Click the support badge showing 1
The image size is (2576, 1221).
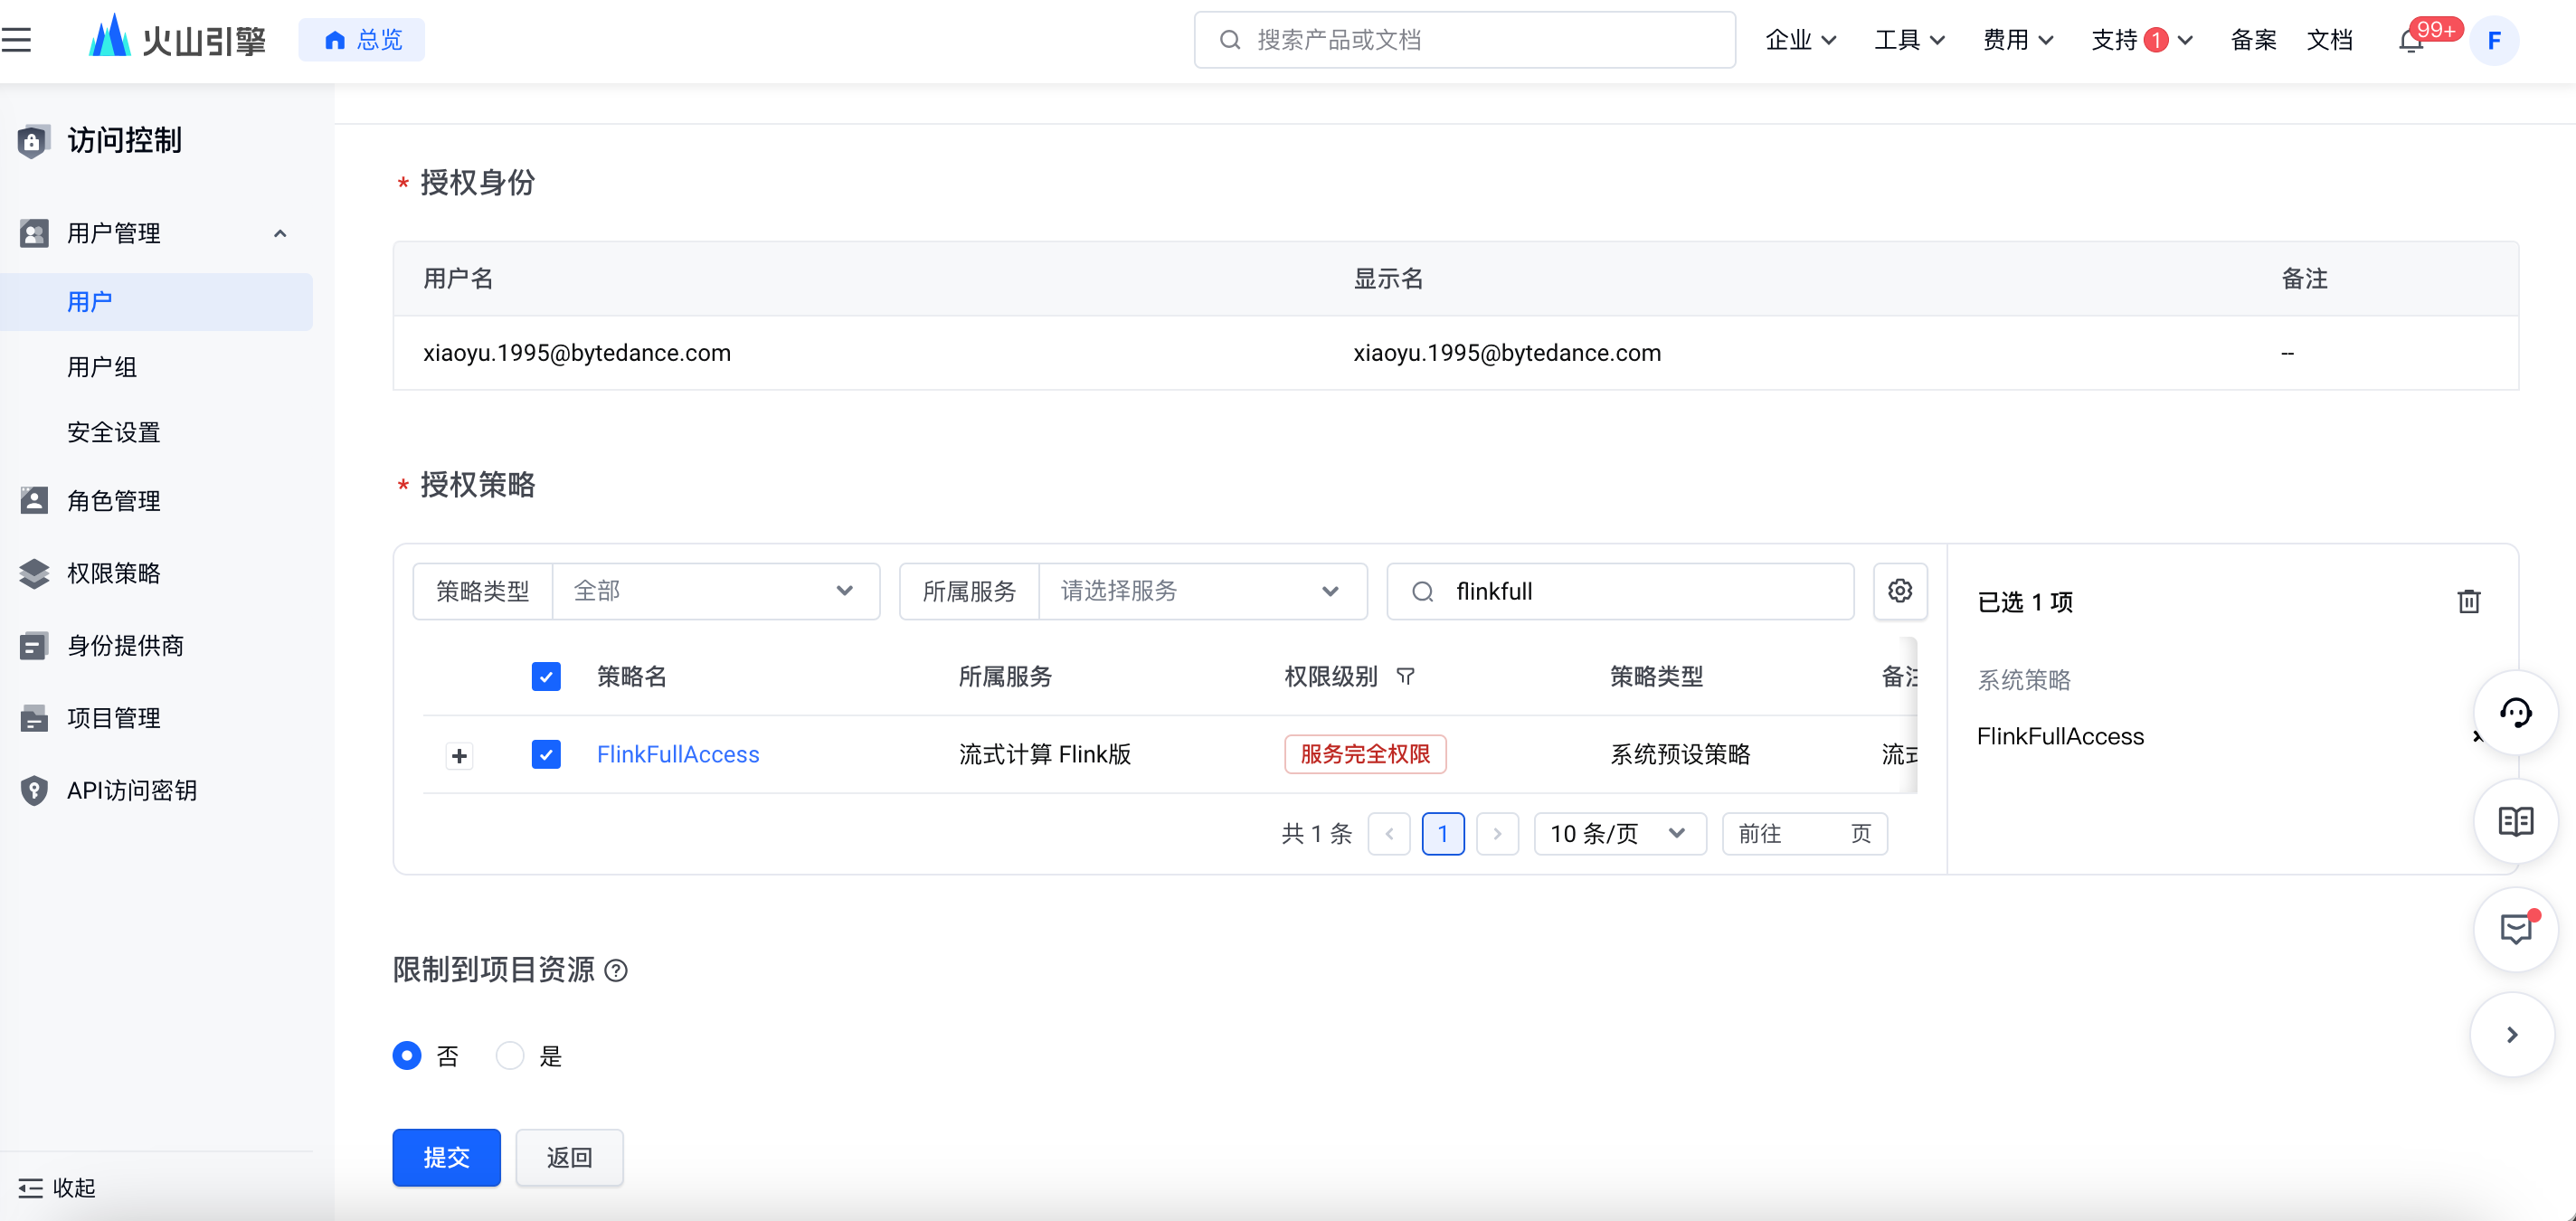(2156, 40)
